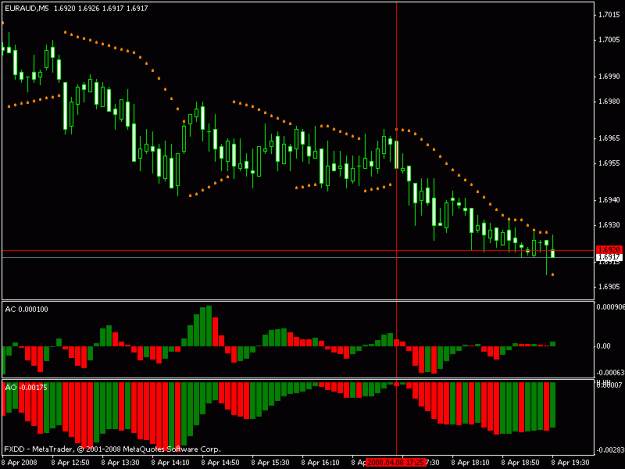Click the -0.00063 AC scale value
Image resolution: width=625 pixels, height=469 pixels.
coord(610,373)
